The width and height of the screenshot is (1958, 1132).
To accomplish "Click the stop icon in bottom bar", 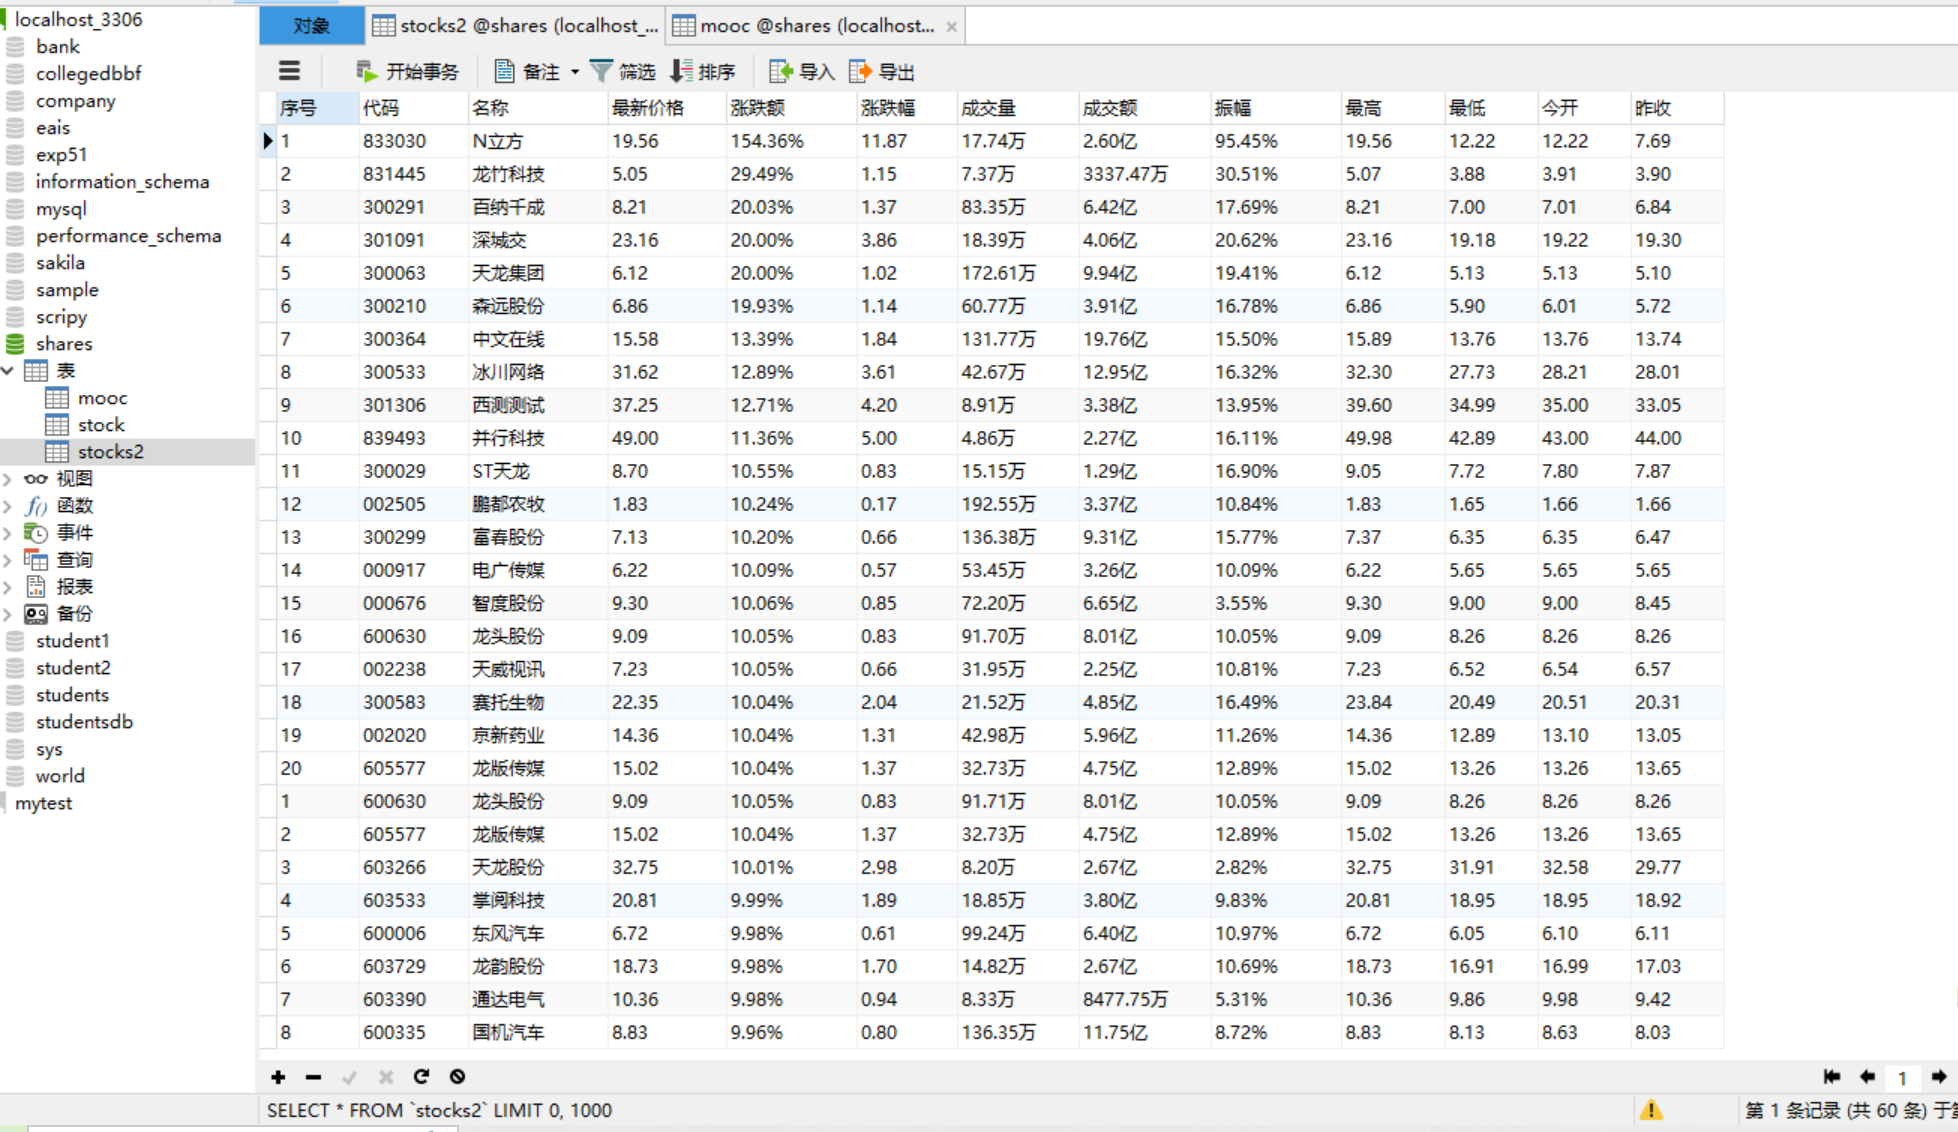I will click(x=457, y=1077).
